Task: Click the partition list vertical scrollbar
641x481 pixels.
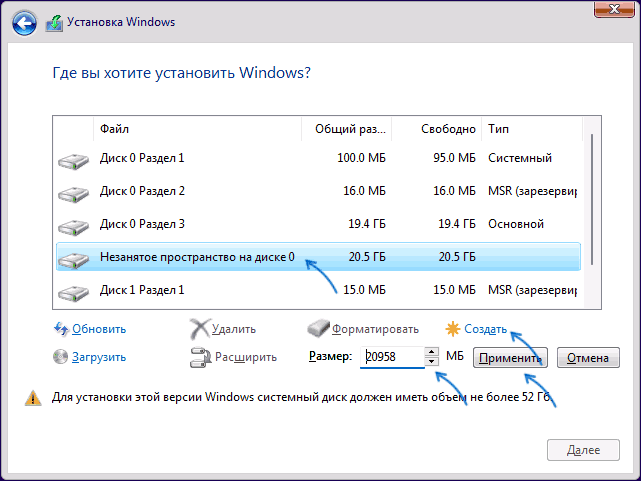Action: click(x=592, y=200)
